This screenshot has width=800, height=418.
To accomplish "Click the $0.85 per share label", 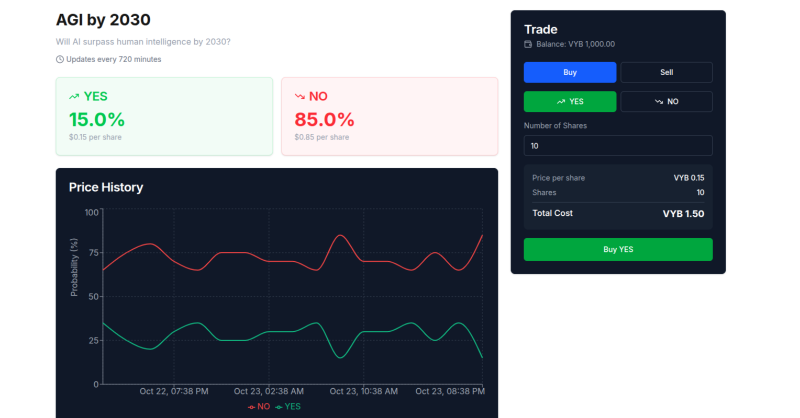I will 322,137.
